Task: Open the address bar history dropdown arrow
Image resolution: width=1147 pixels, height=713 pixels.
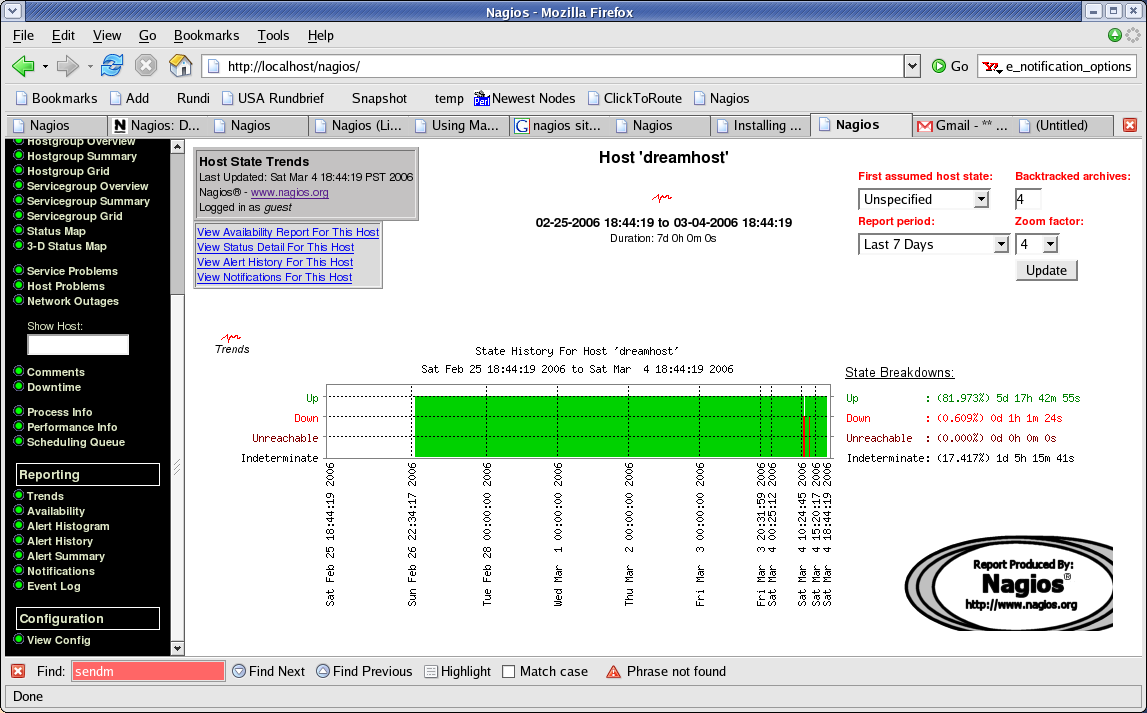Action: (912, 67)
